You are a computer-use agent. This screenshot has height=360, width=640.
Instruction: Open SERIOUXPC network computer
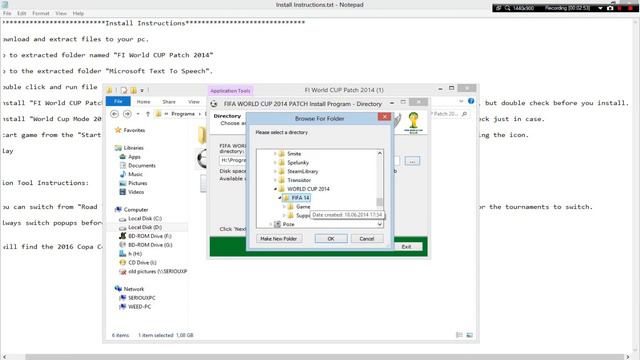142,298
